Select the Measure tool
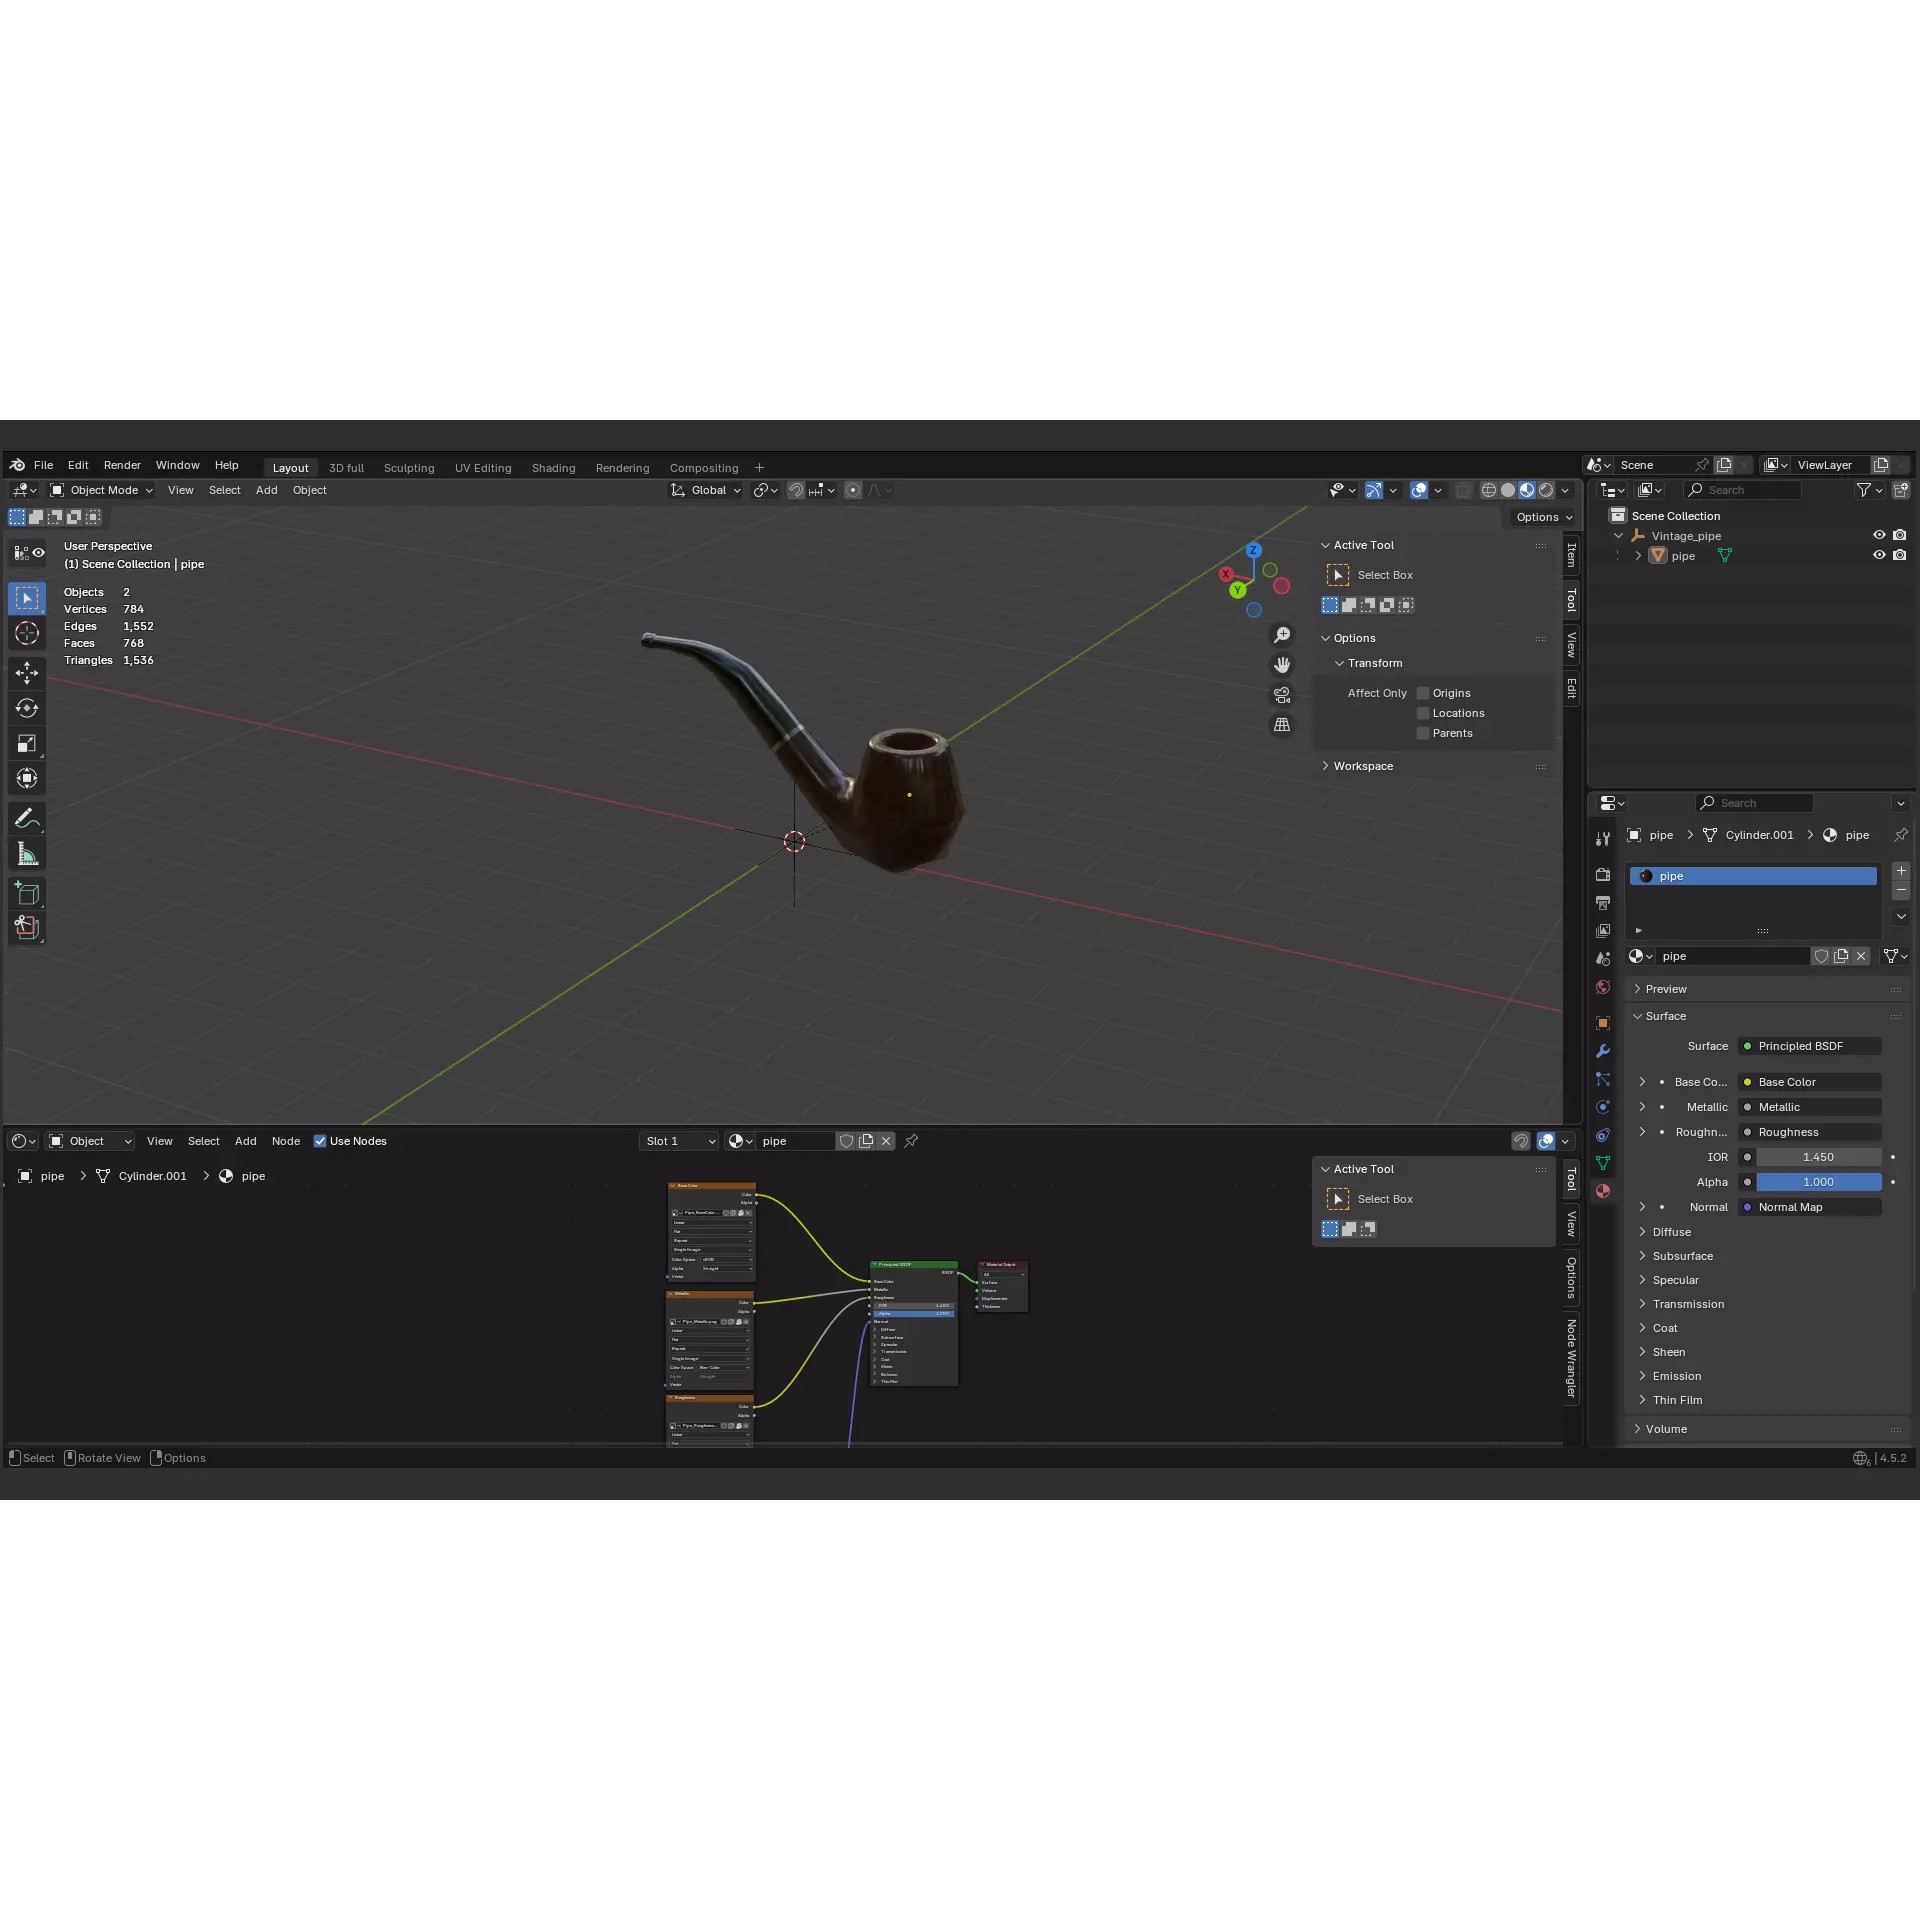1920x1920 pixels. (x=27, y=853)
